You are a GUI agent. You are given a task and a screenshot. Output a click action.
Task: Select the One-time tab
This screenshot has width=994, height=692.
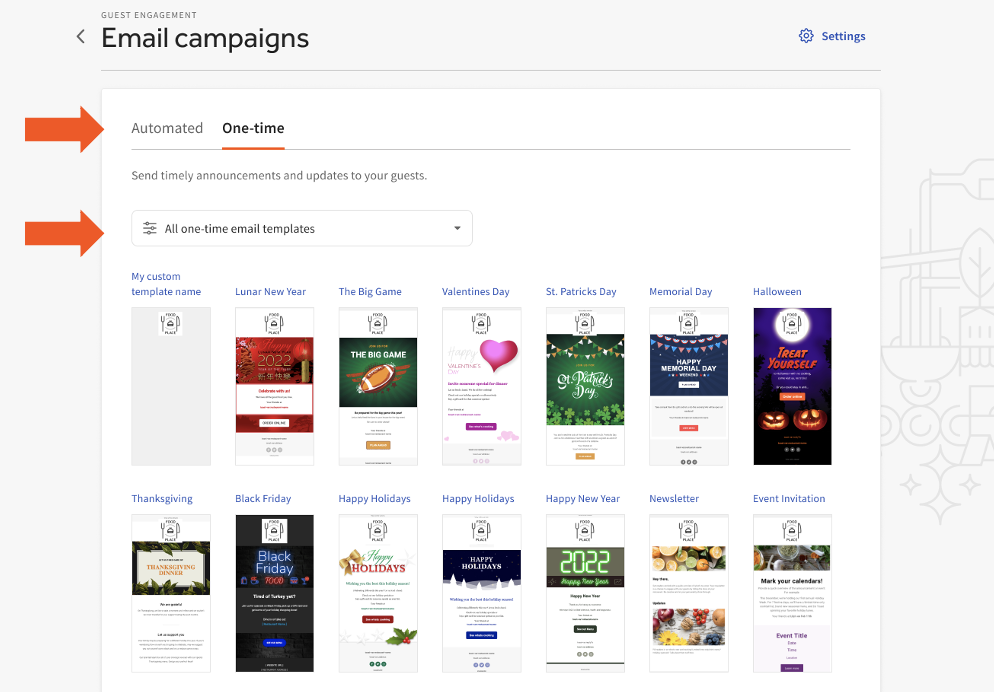[x=252, y=128]
